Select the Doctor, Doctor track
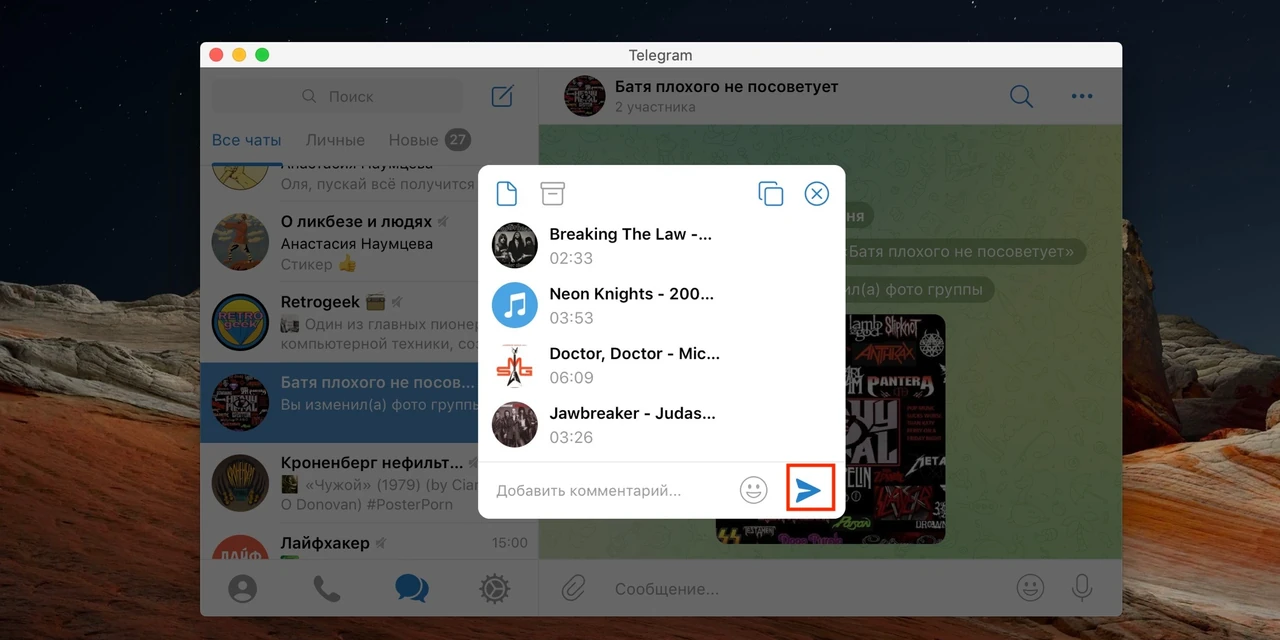Image resolution: width=1280 pixels, height=640 pixels. tap(661, 365)
